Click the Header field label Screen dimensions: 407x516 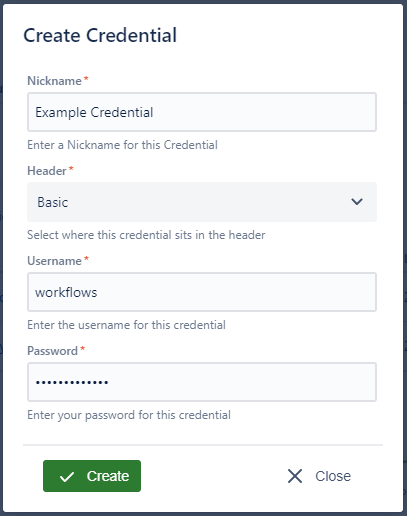(x=47, y=171)
